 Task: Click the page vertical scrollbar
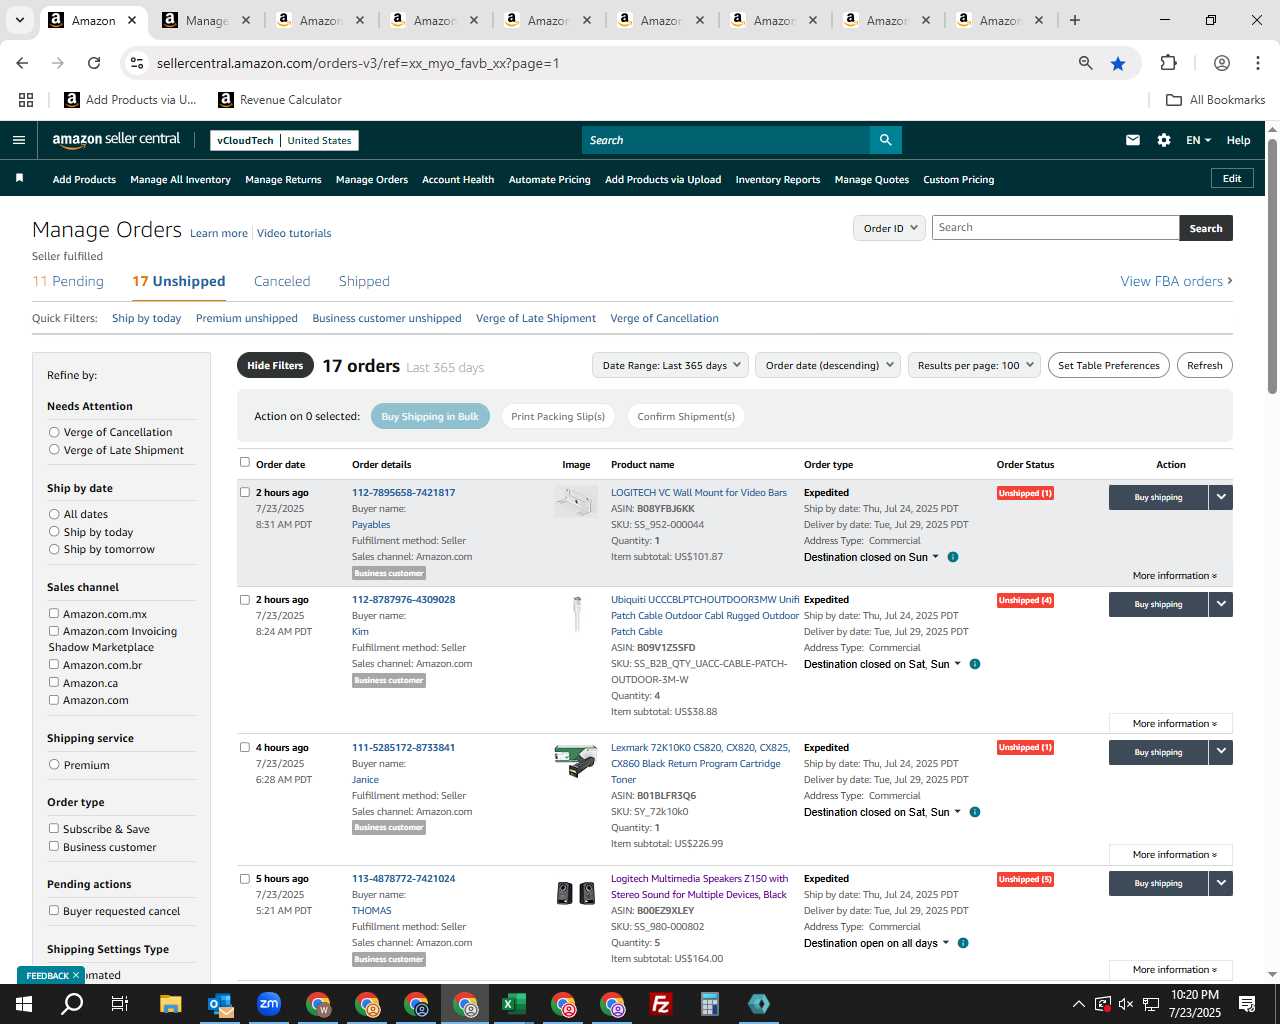pyautogui.click(x=1272, y=268)
